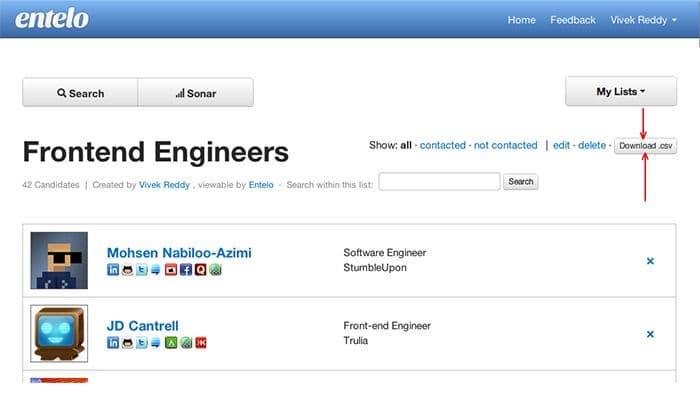This screenshot has width=700, height=400.
Task: Click Mohsen Nabiloo-Azimi's Facebook icon
Action: [186, 270]
